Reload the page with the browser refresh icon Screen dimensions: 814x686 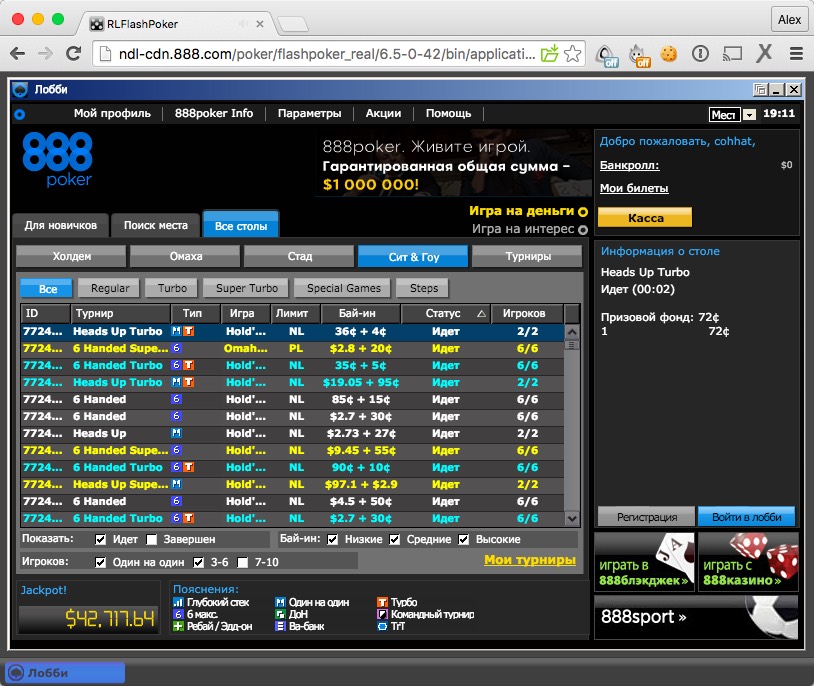(73, 54)
